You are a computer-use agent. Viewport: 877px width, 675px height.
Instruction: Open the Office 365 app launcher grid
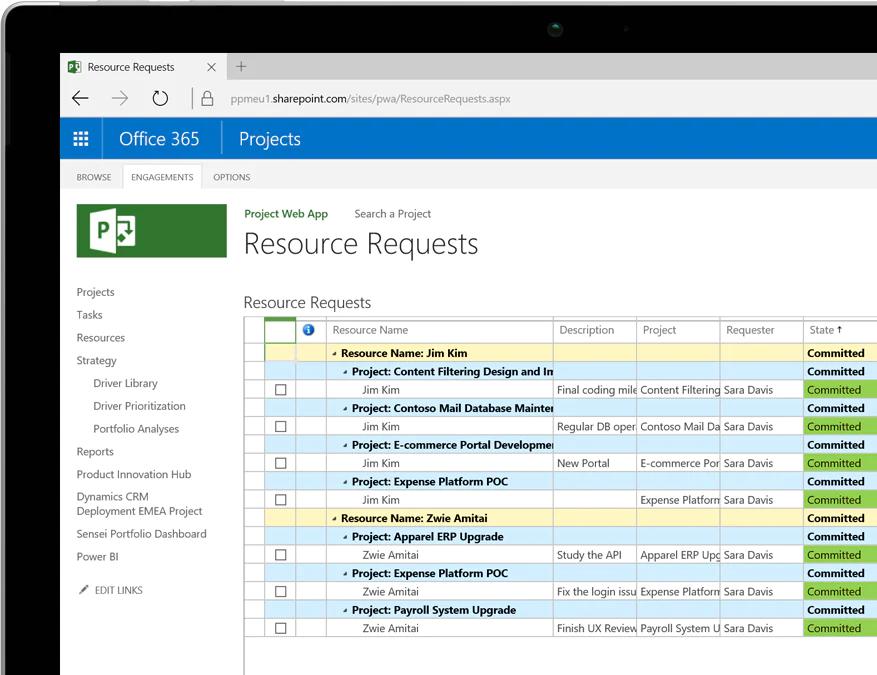coord(81,139)
